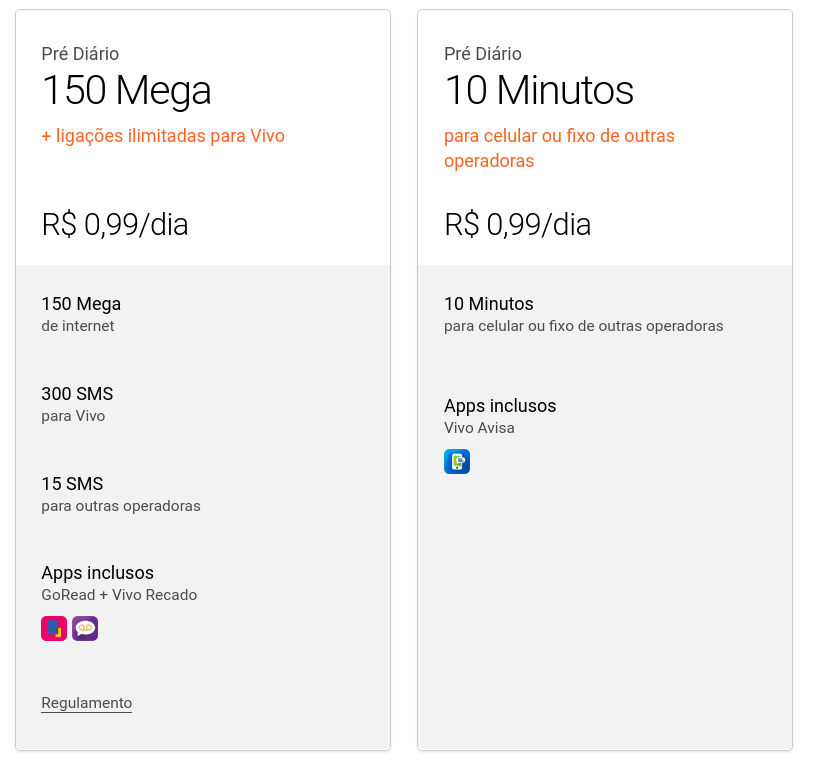The image size is (829, 763).
Task: Click the 15 SMS feature heading
Action: pos(72,484)
